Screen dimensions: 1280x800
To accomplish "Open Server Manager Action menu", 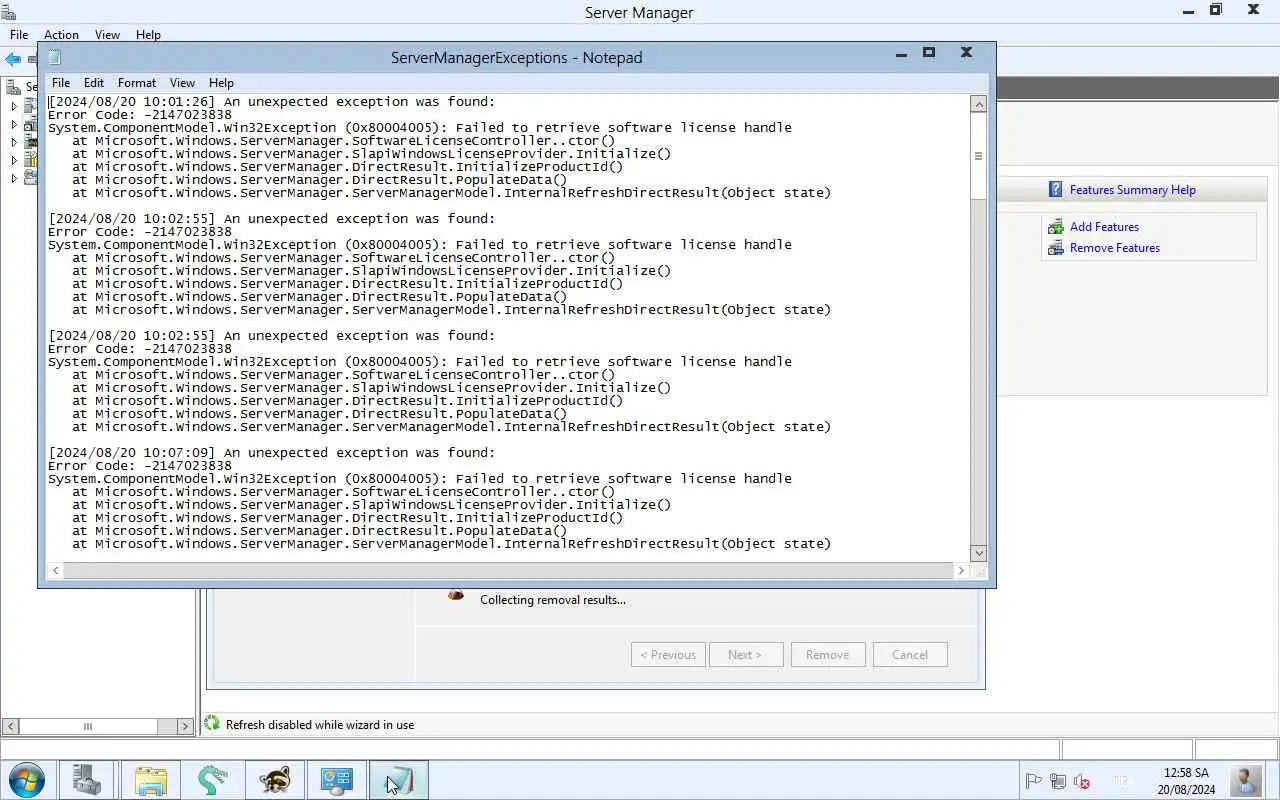I will [61, 35].
